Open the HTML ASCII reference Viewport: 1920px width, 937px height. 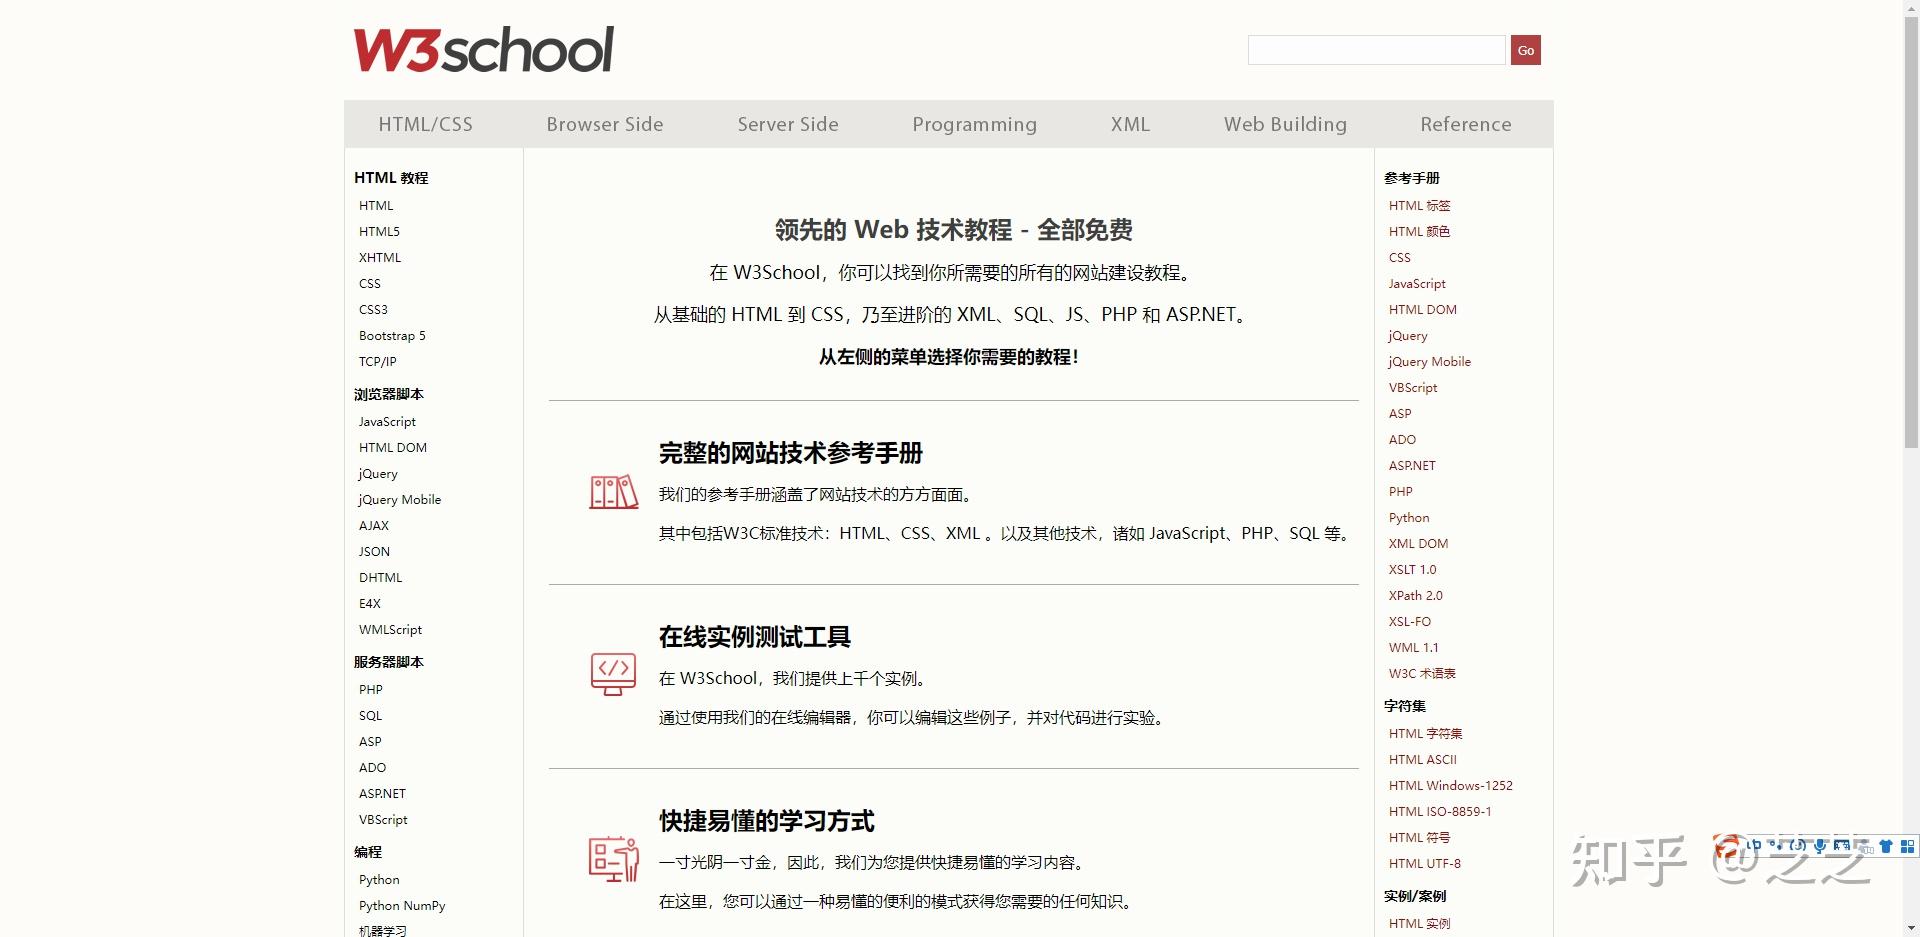(x=1423, y=759)
